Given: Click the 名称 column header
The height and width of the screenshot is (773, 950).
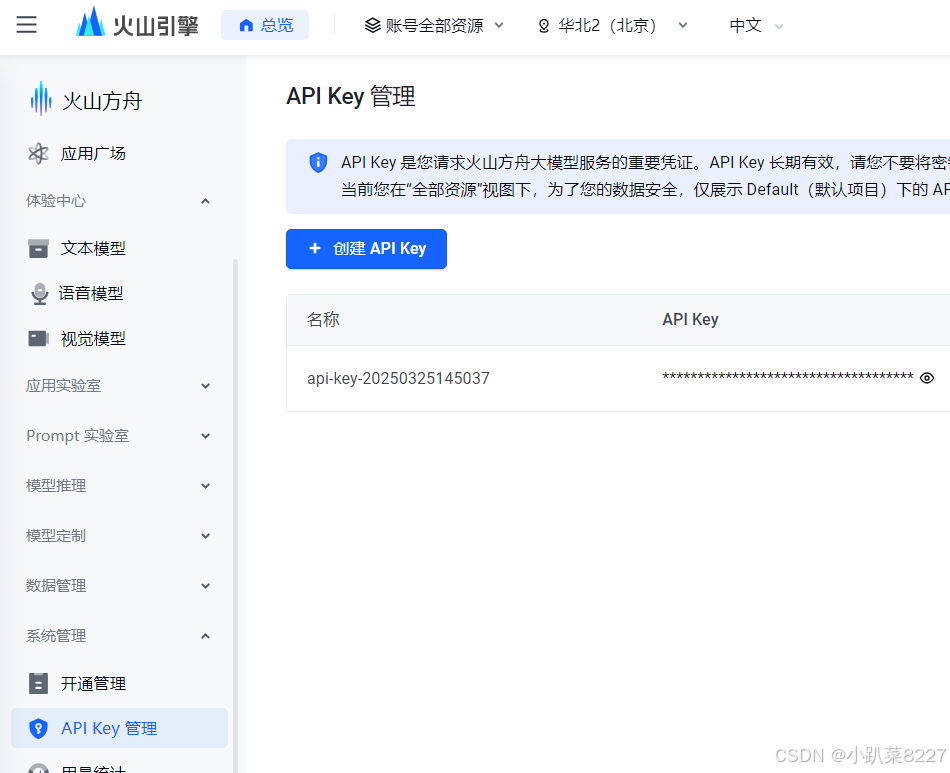Looking at the screenshot, I should click(323, 319).
